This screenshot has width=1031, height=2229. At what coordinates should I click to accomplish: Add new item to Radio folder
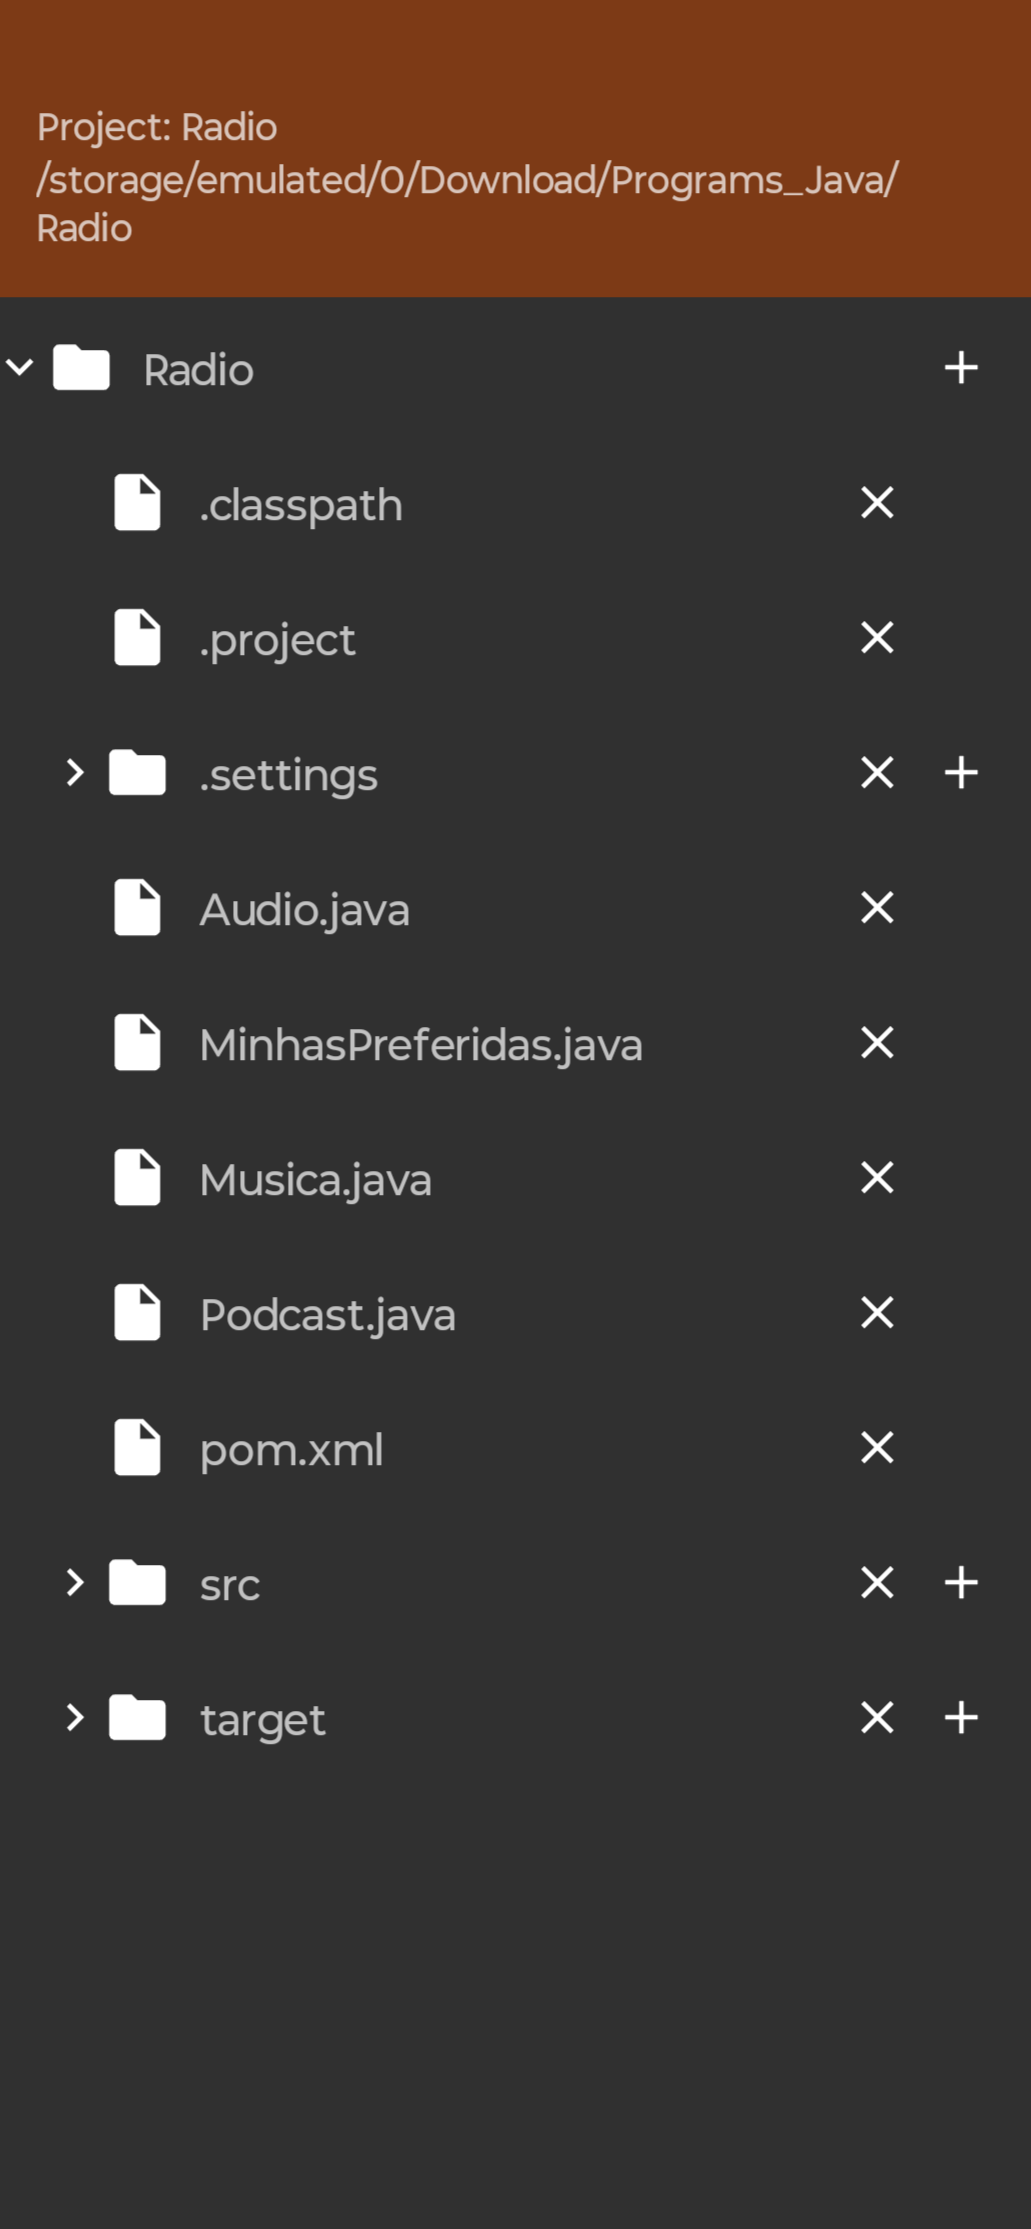pos(961,368)
